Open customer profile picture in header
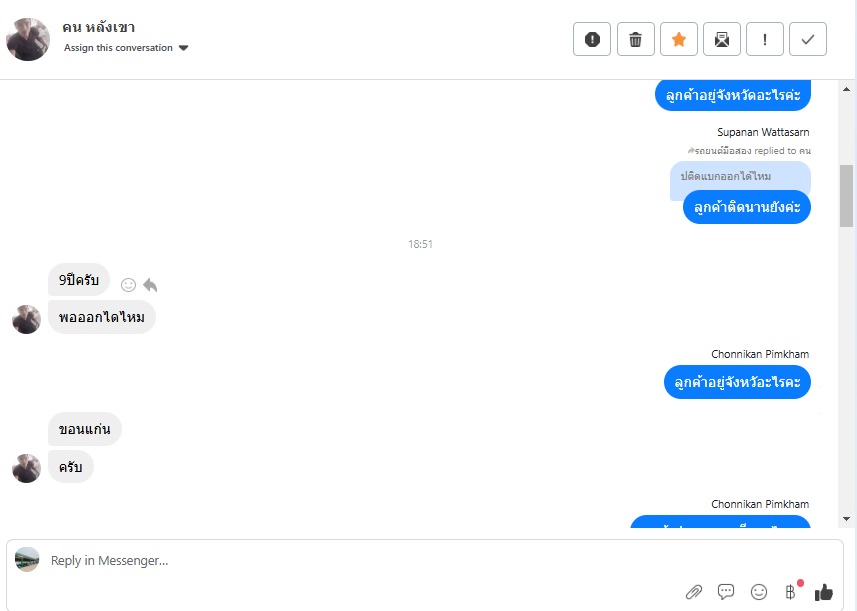The width and height of the screenshot is (857, 611). point(28,39)
